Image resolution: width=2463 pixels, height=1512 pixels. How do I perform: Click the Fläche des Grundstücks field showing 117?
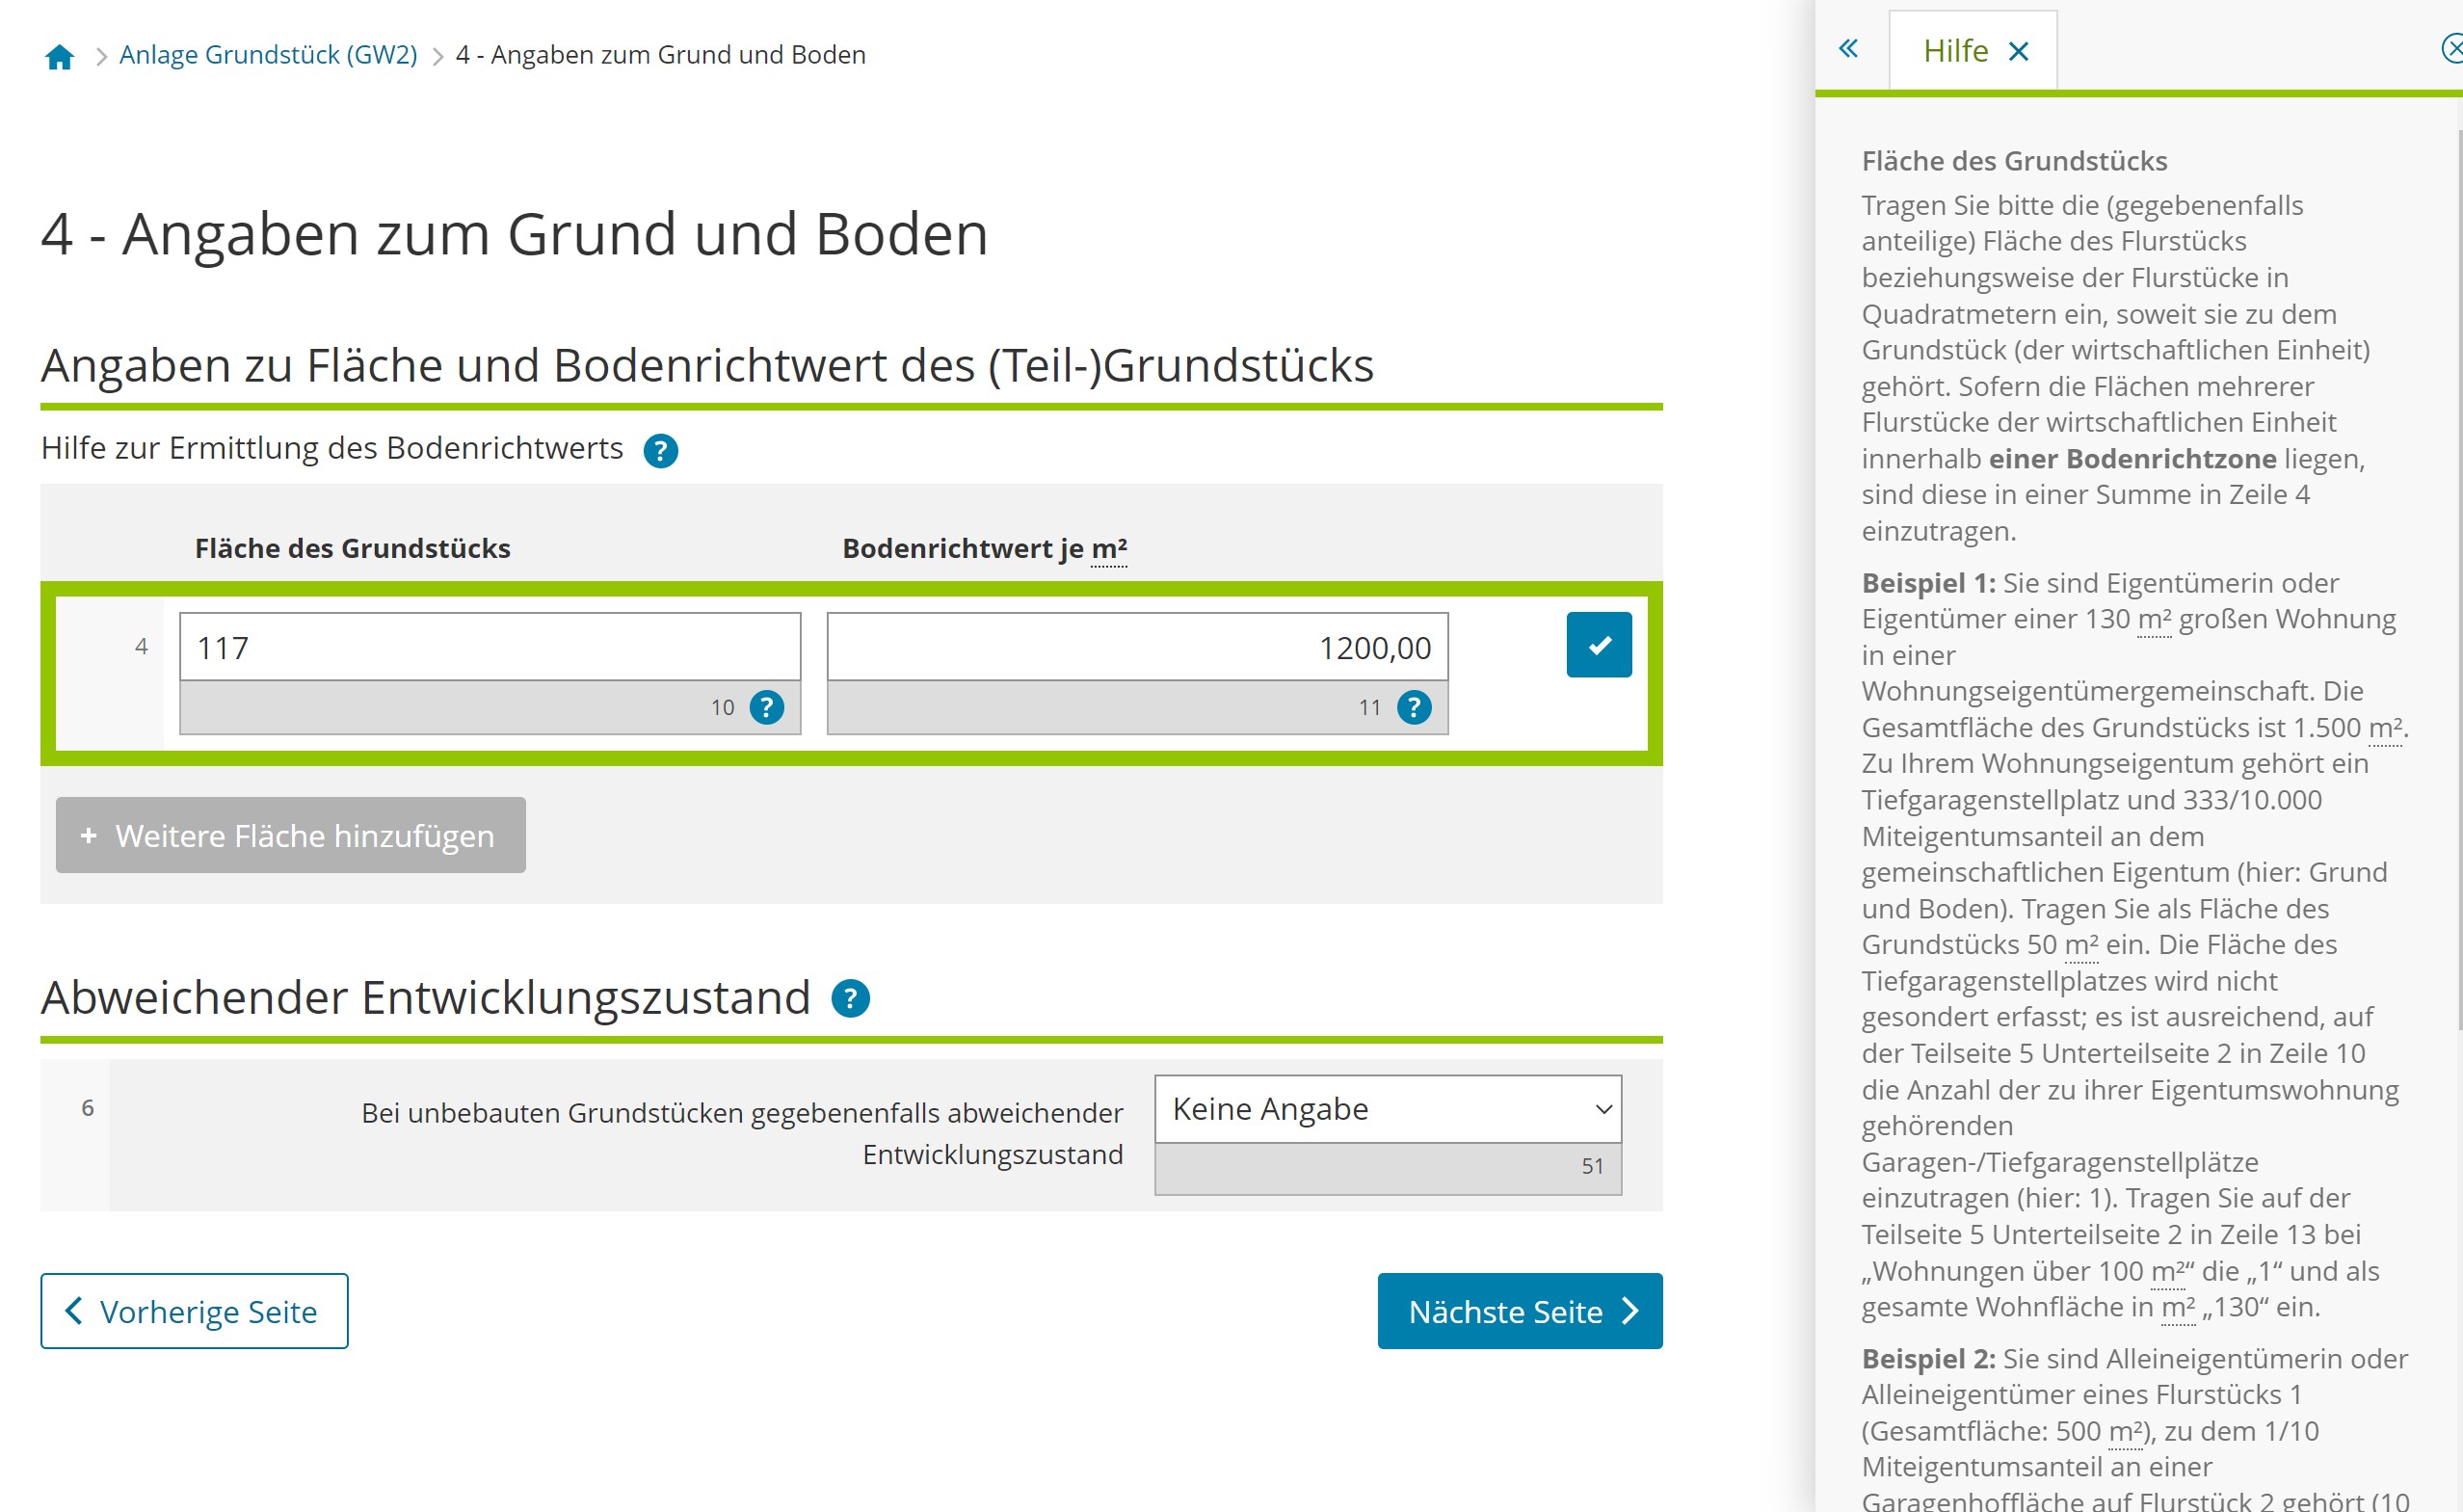tap(489, 647)
